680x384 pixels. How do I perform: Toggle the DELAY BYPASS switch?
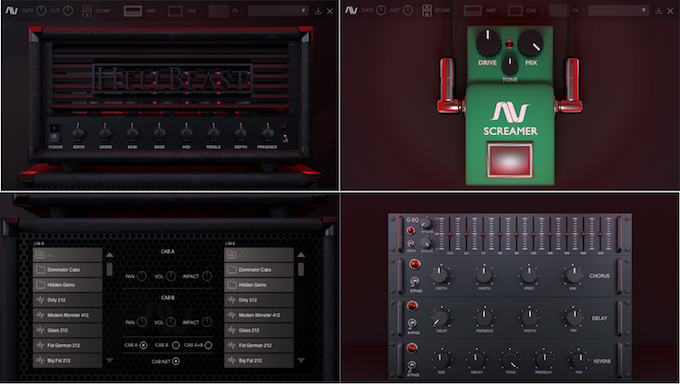[x=412, y=324]
